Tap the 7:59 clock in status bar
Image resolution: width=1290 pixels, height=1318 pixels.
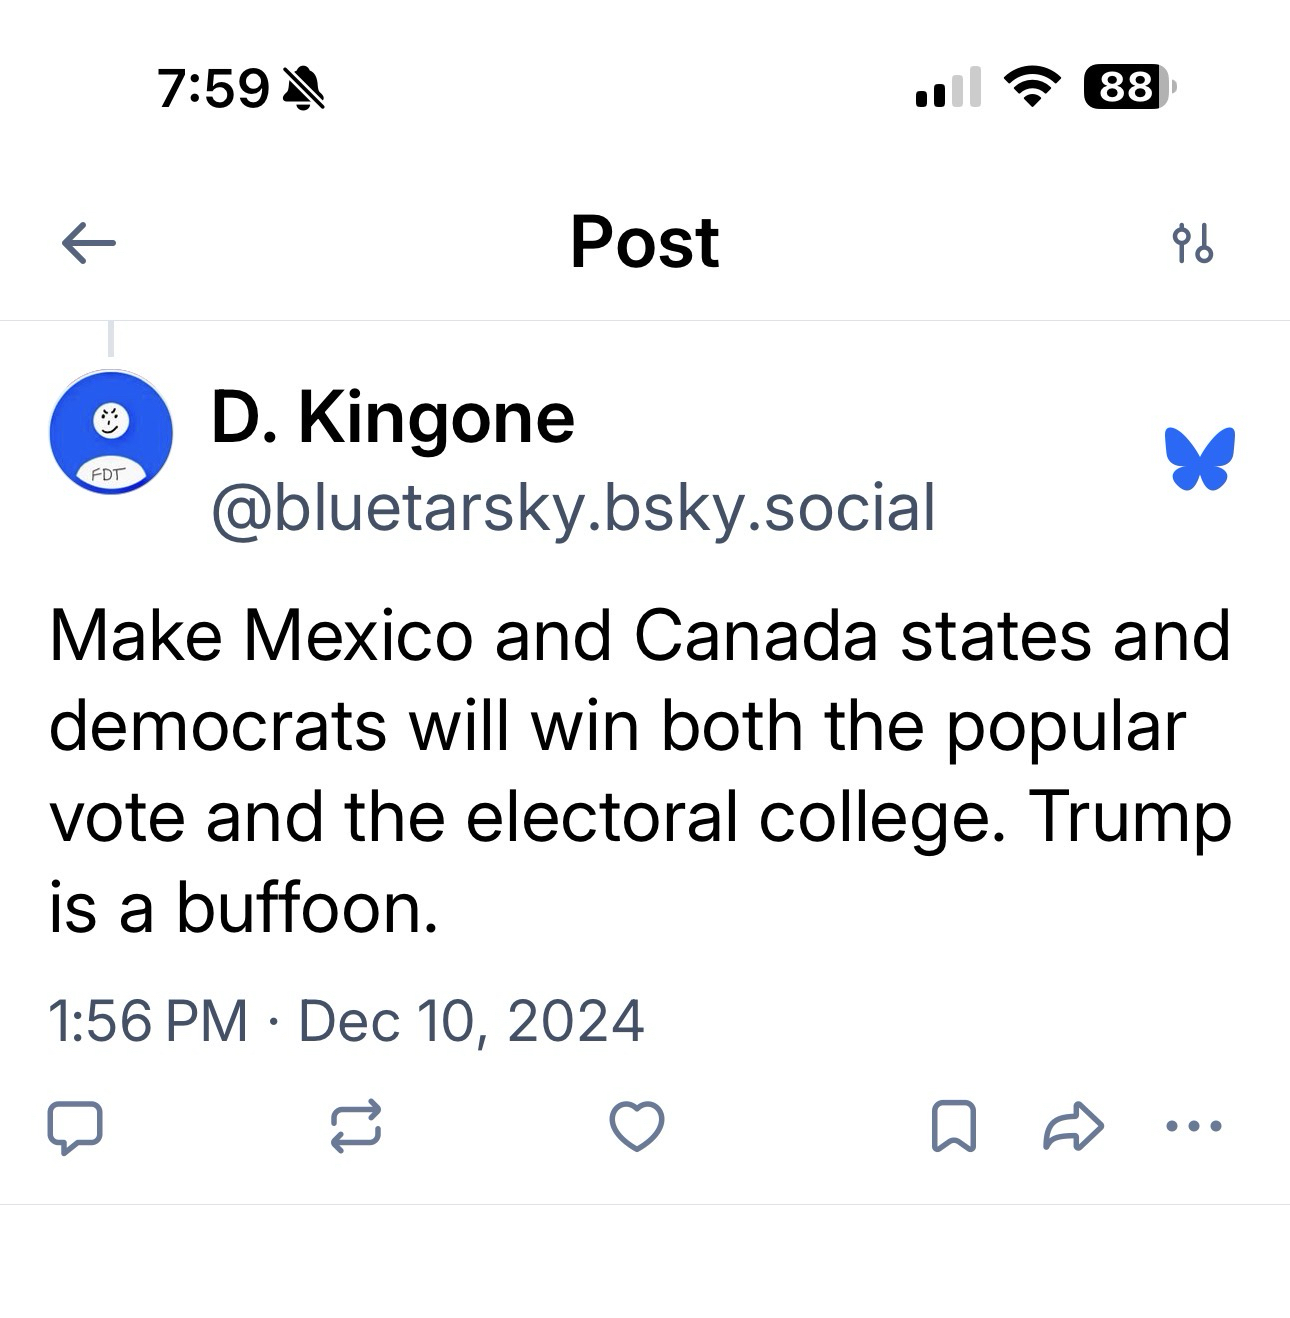click(213, 88)
